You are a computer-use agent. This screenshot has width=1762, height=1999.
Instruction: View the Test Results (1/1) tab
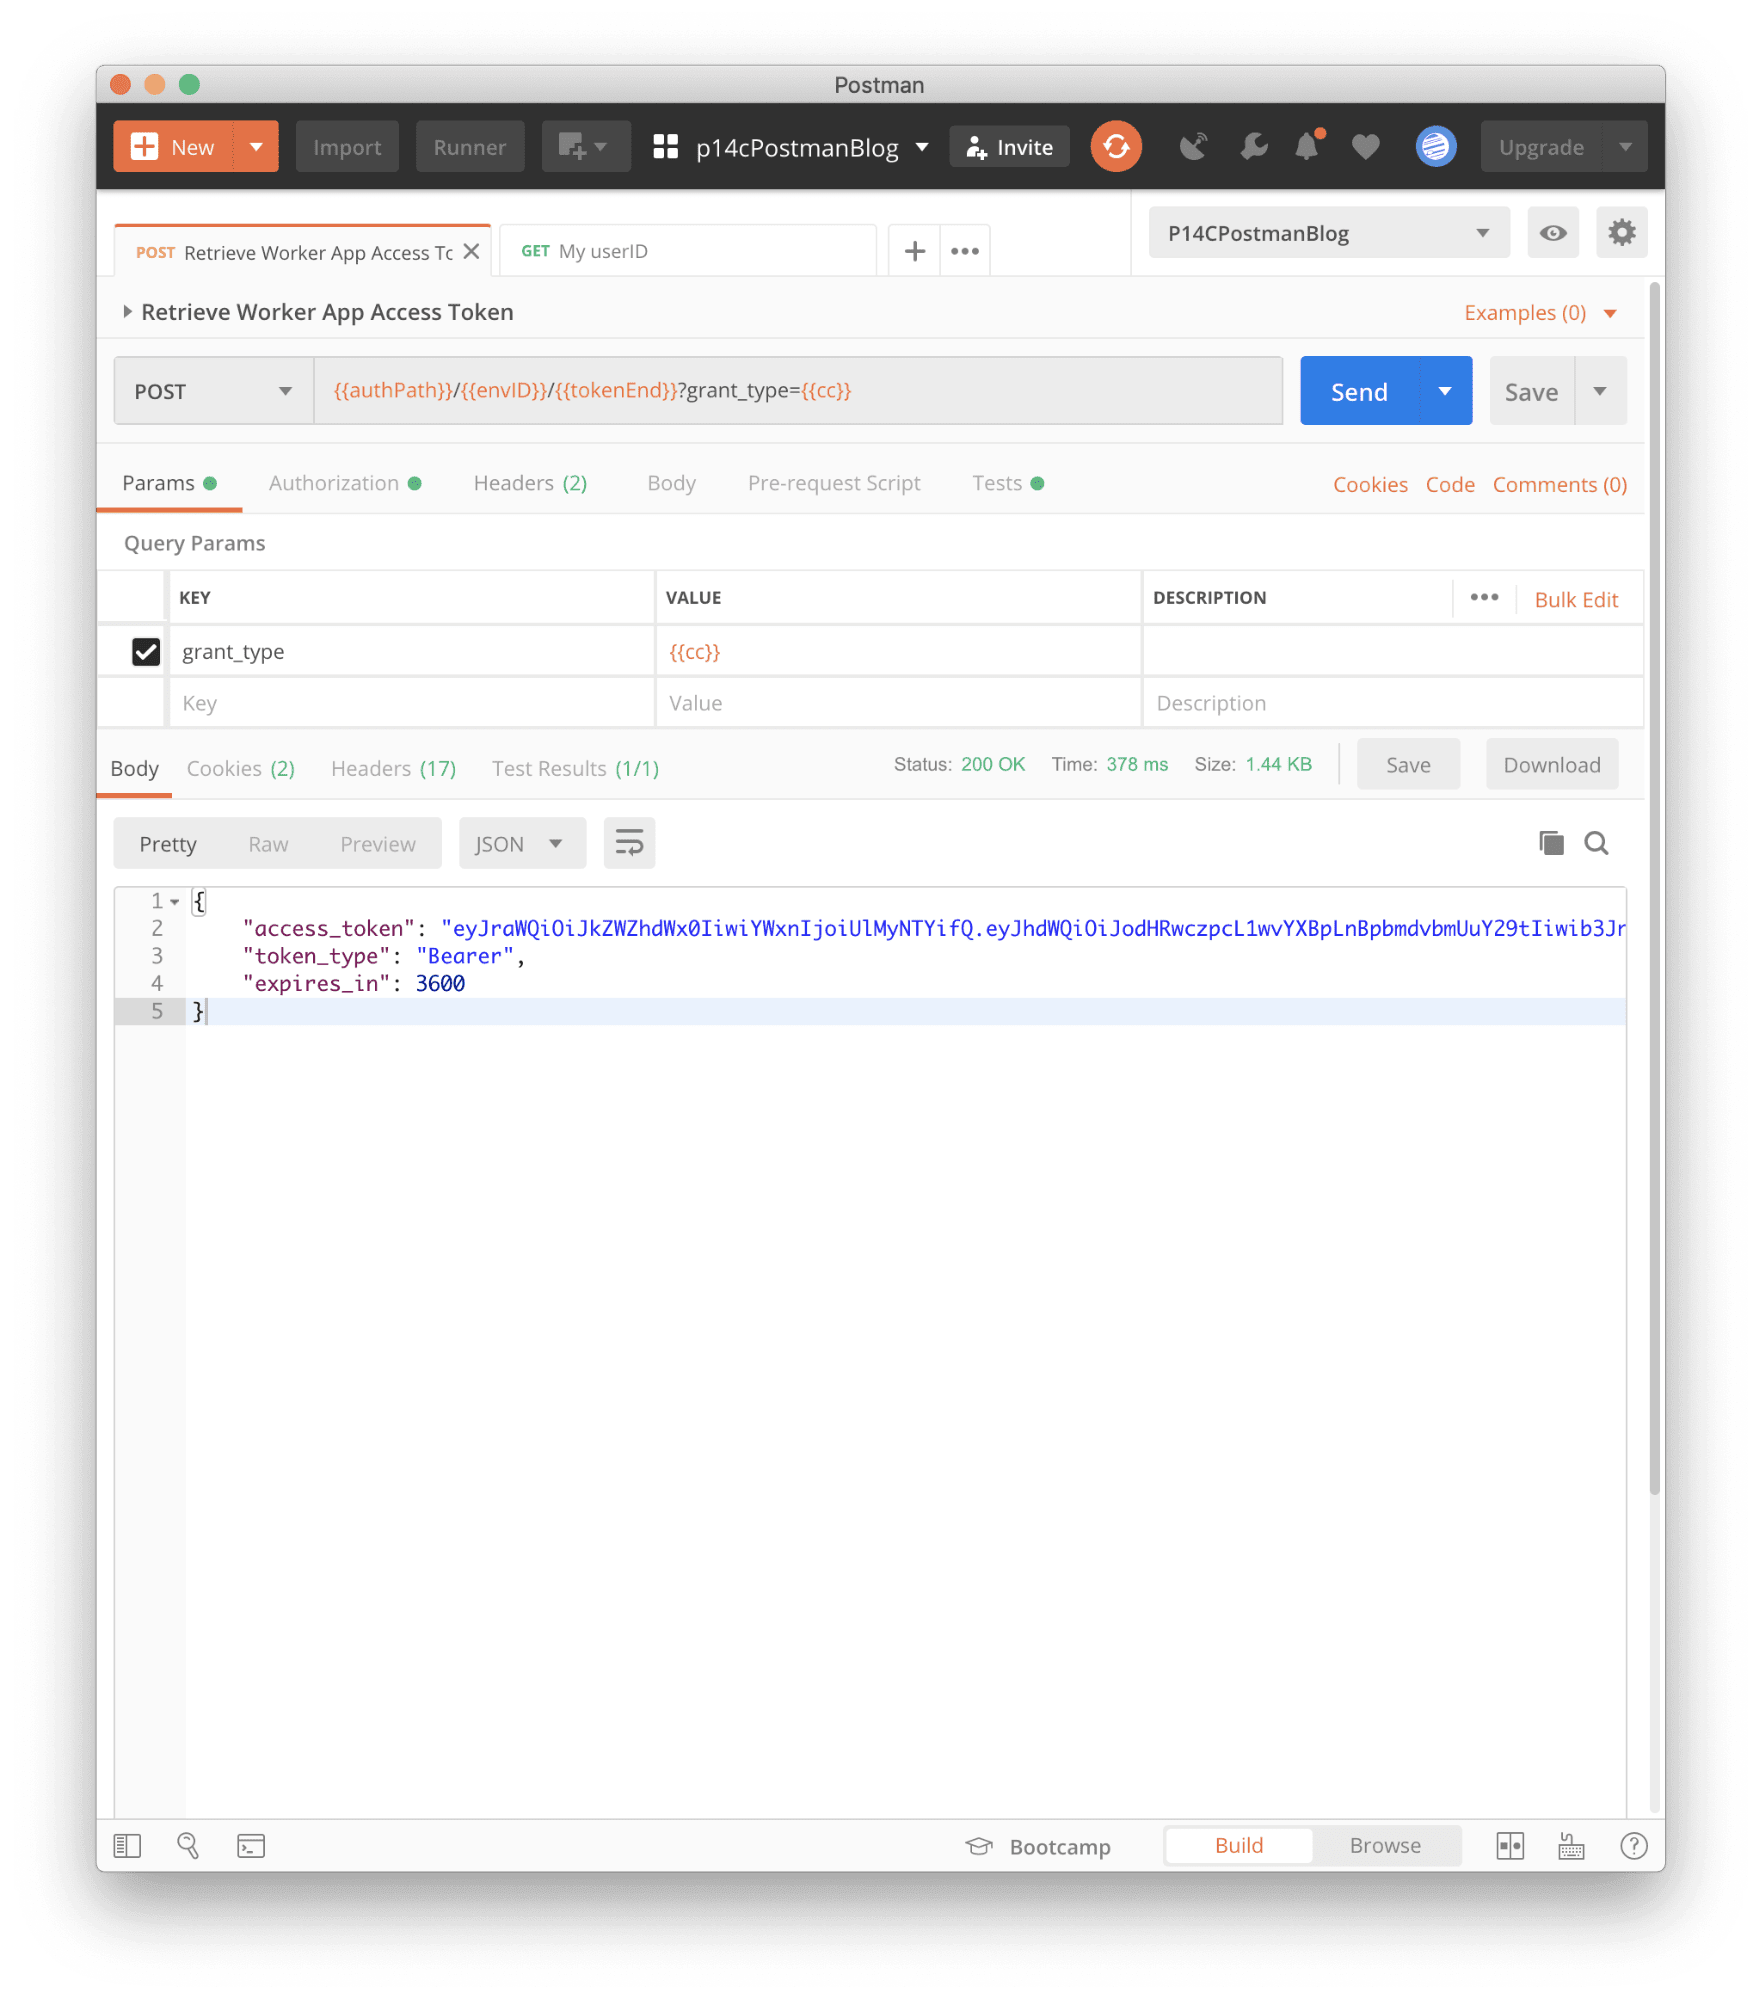click(575, 769)
